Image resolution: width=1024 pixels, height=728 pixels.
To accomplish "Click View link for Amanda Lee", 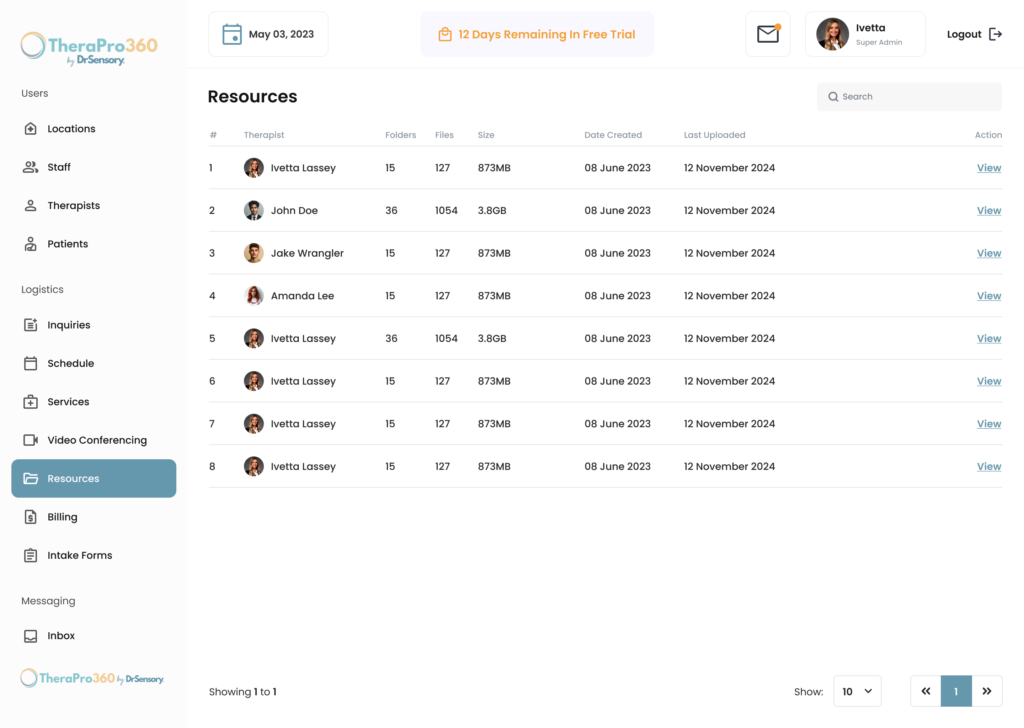I will pyautogui.click(x=989, y=296).
